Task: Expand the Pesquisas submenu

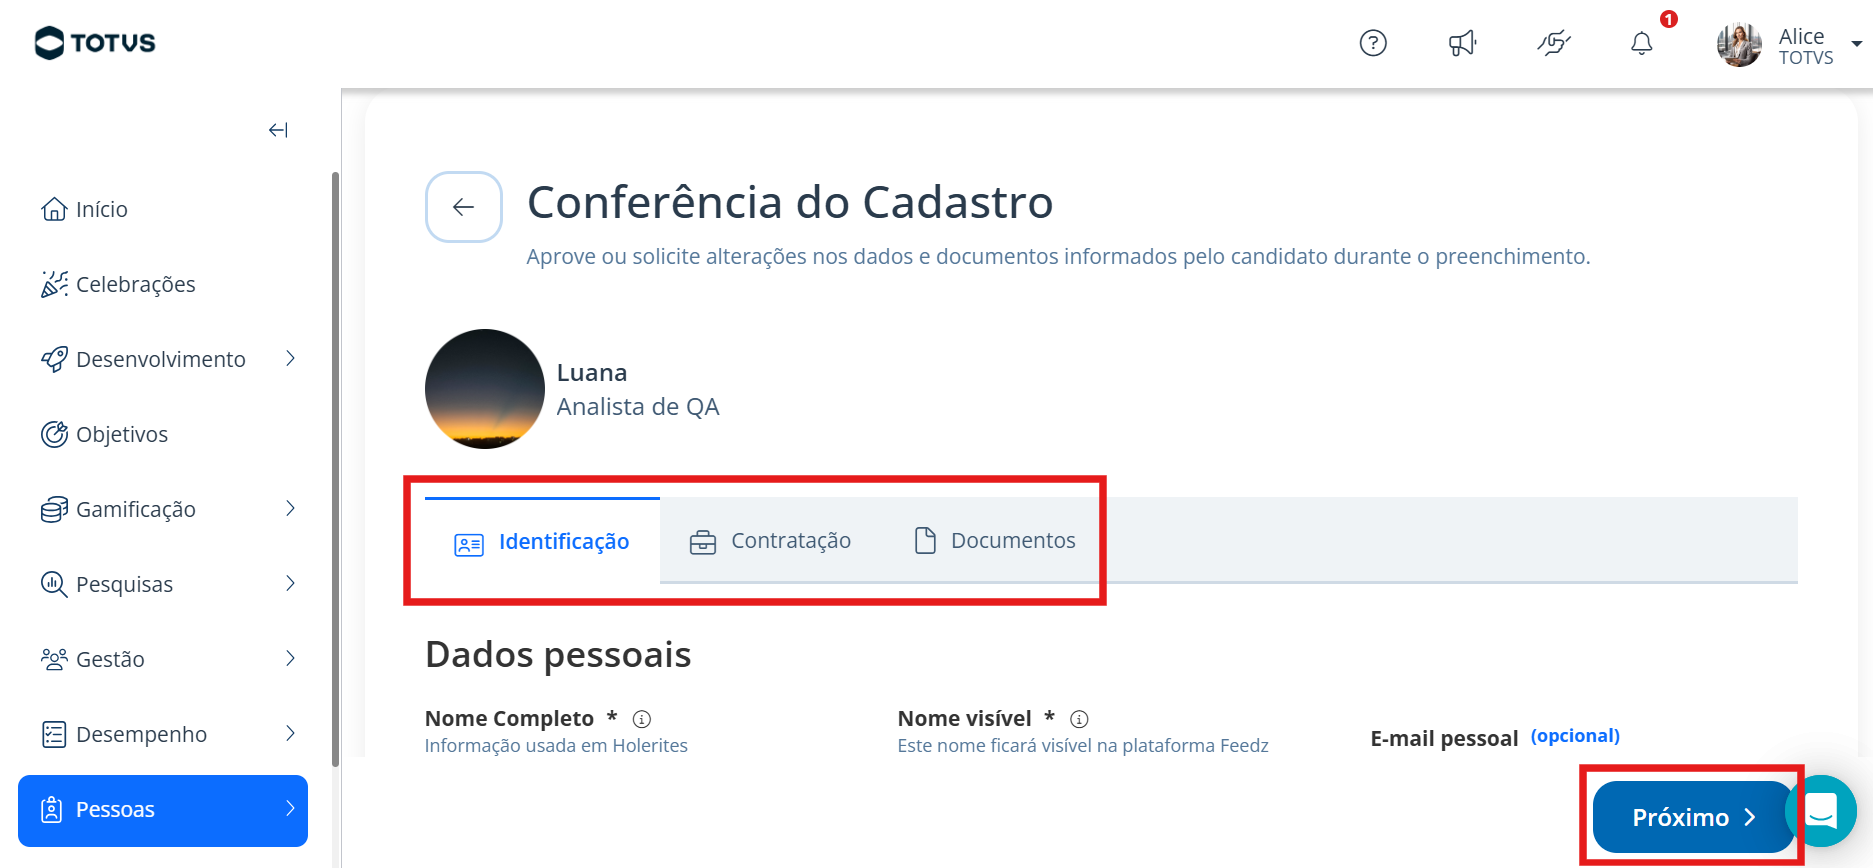Action: pyautogui.click(x=290, y=584)
